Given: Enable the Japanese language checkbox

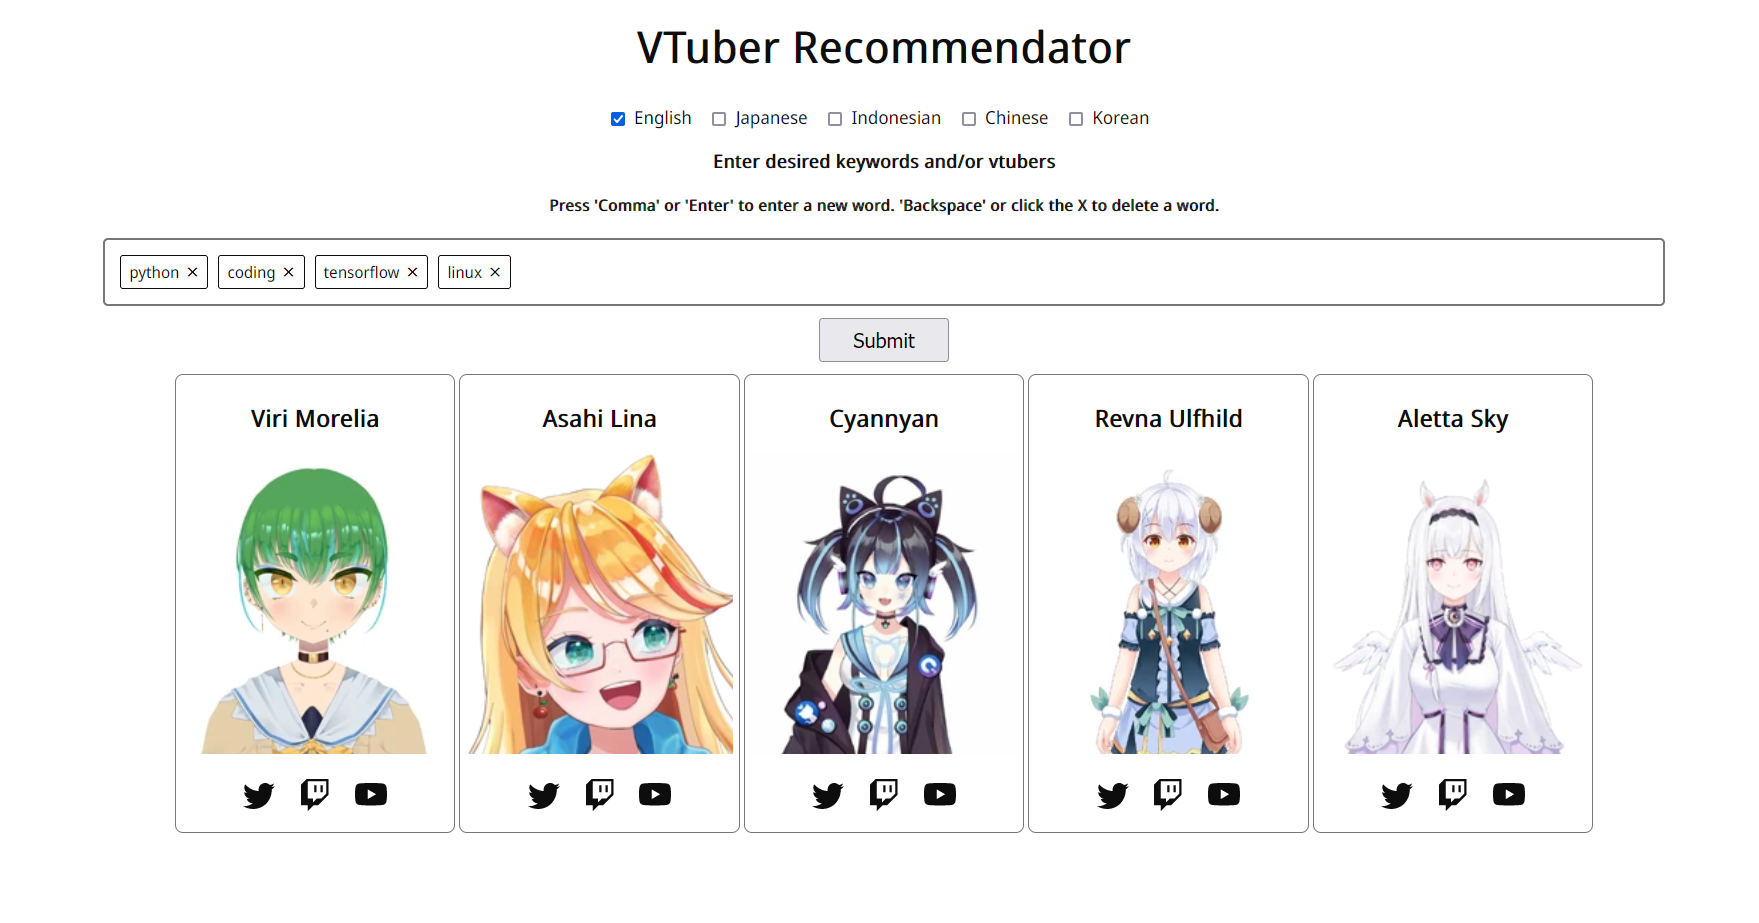Looking at the screenshot, I should pyautogui.click(x=719, y=119).
